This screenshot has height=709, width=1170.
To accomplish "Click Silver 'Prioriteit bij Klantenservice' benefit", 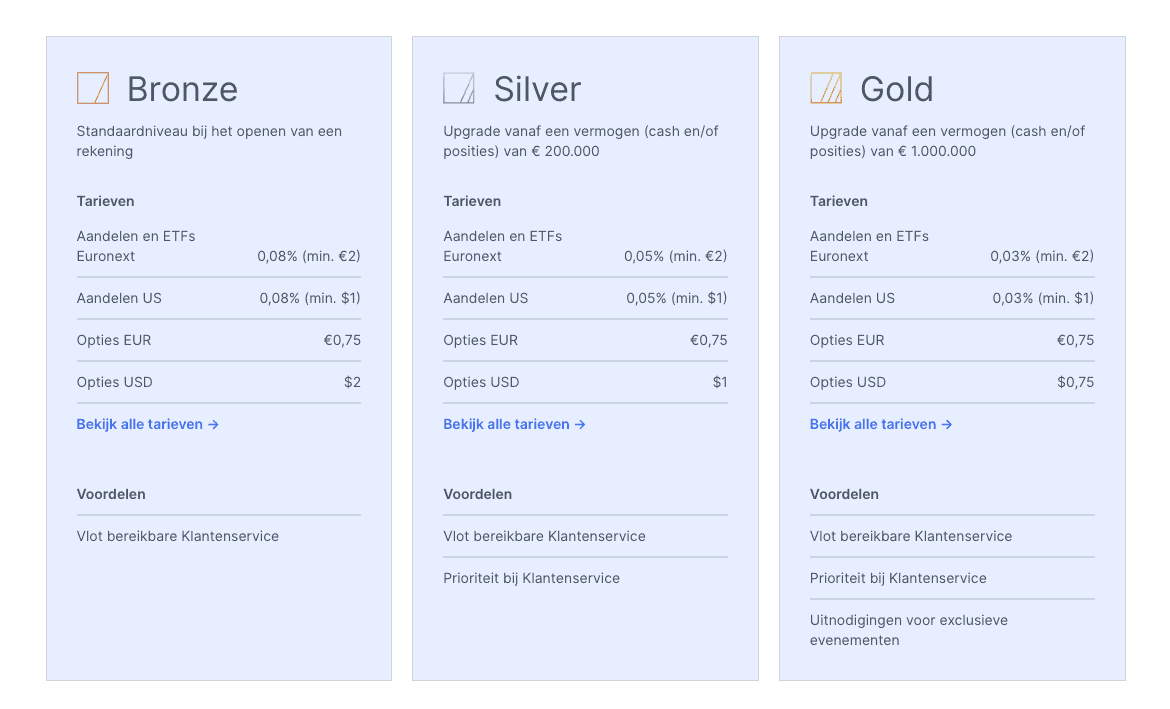I will (531, 578).
